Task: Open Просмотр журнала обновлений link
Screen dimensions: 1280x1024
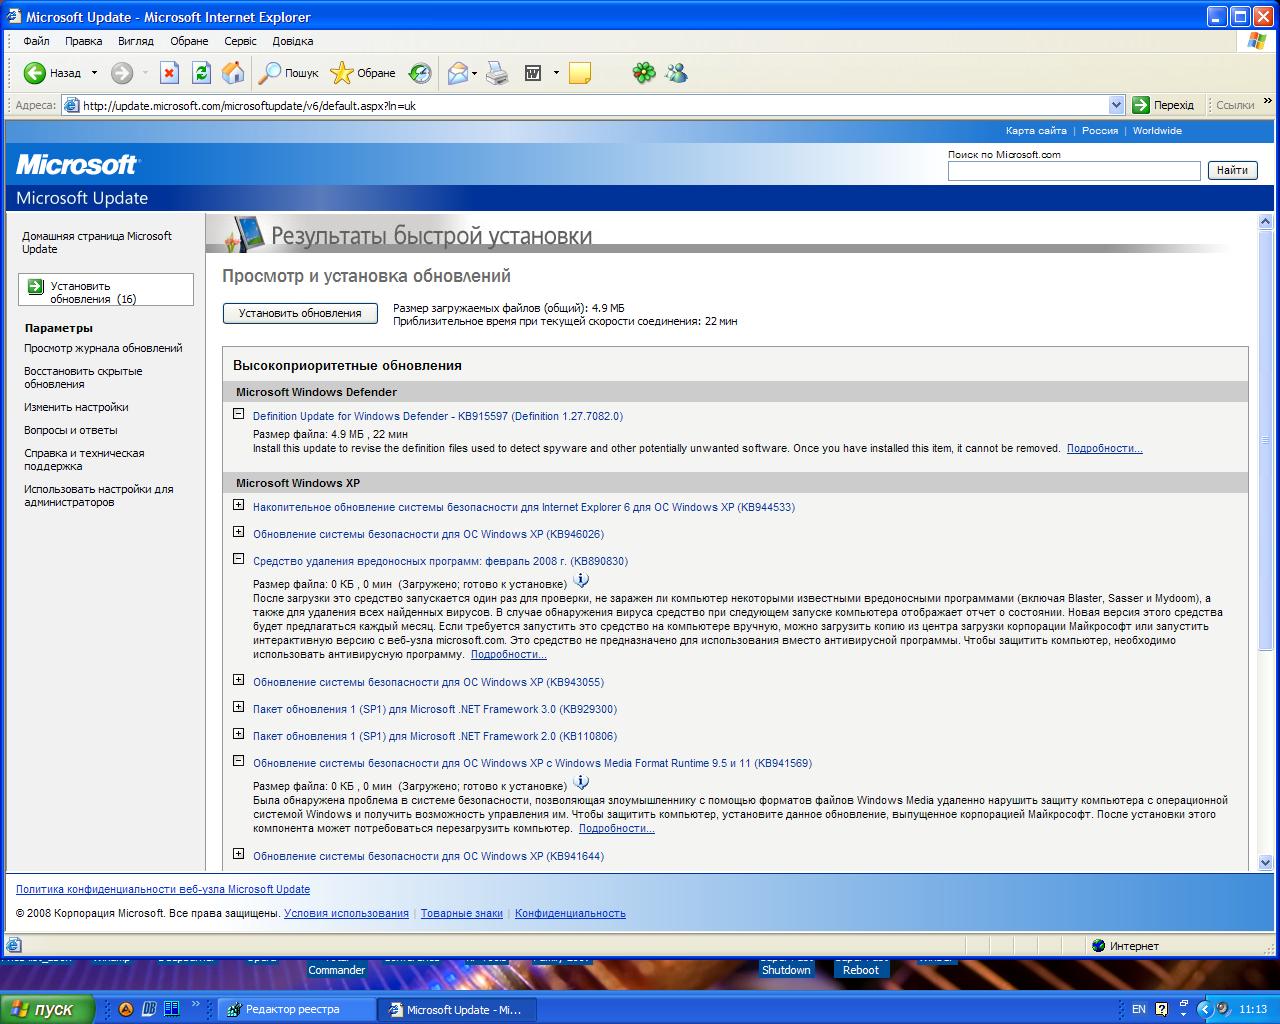Action: [x=103, y=348]
